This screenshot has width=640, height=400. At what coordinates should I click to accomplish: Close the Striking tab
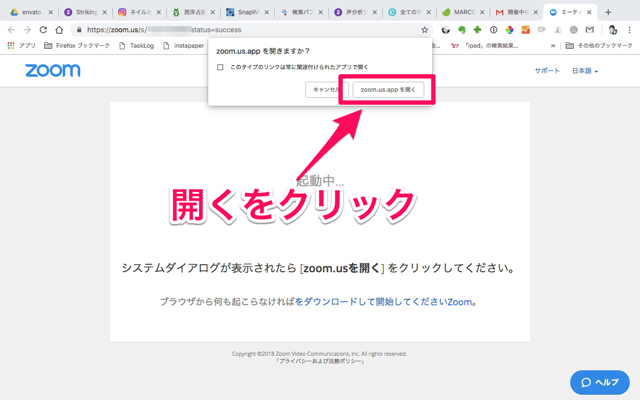(104, 12)
